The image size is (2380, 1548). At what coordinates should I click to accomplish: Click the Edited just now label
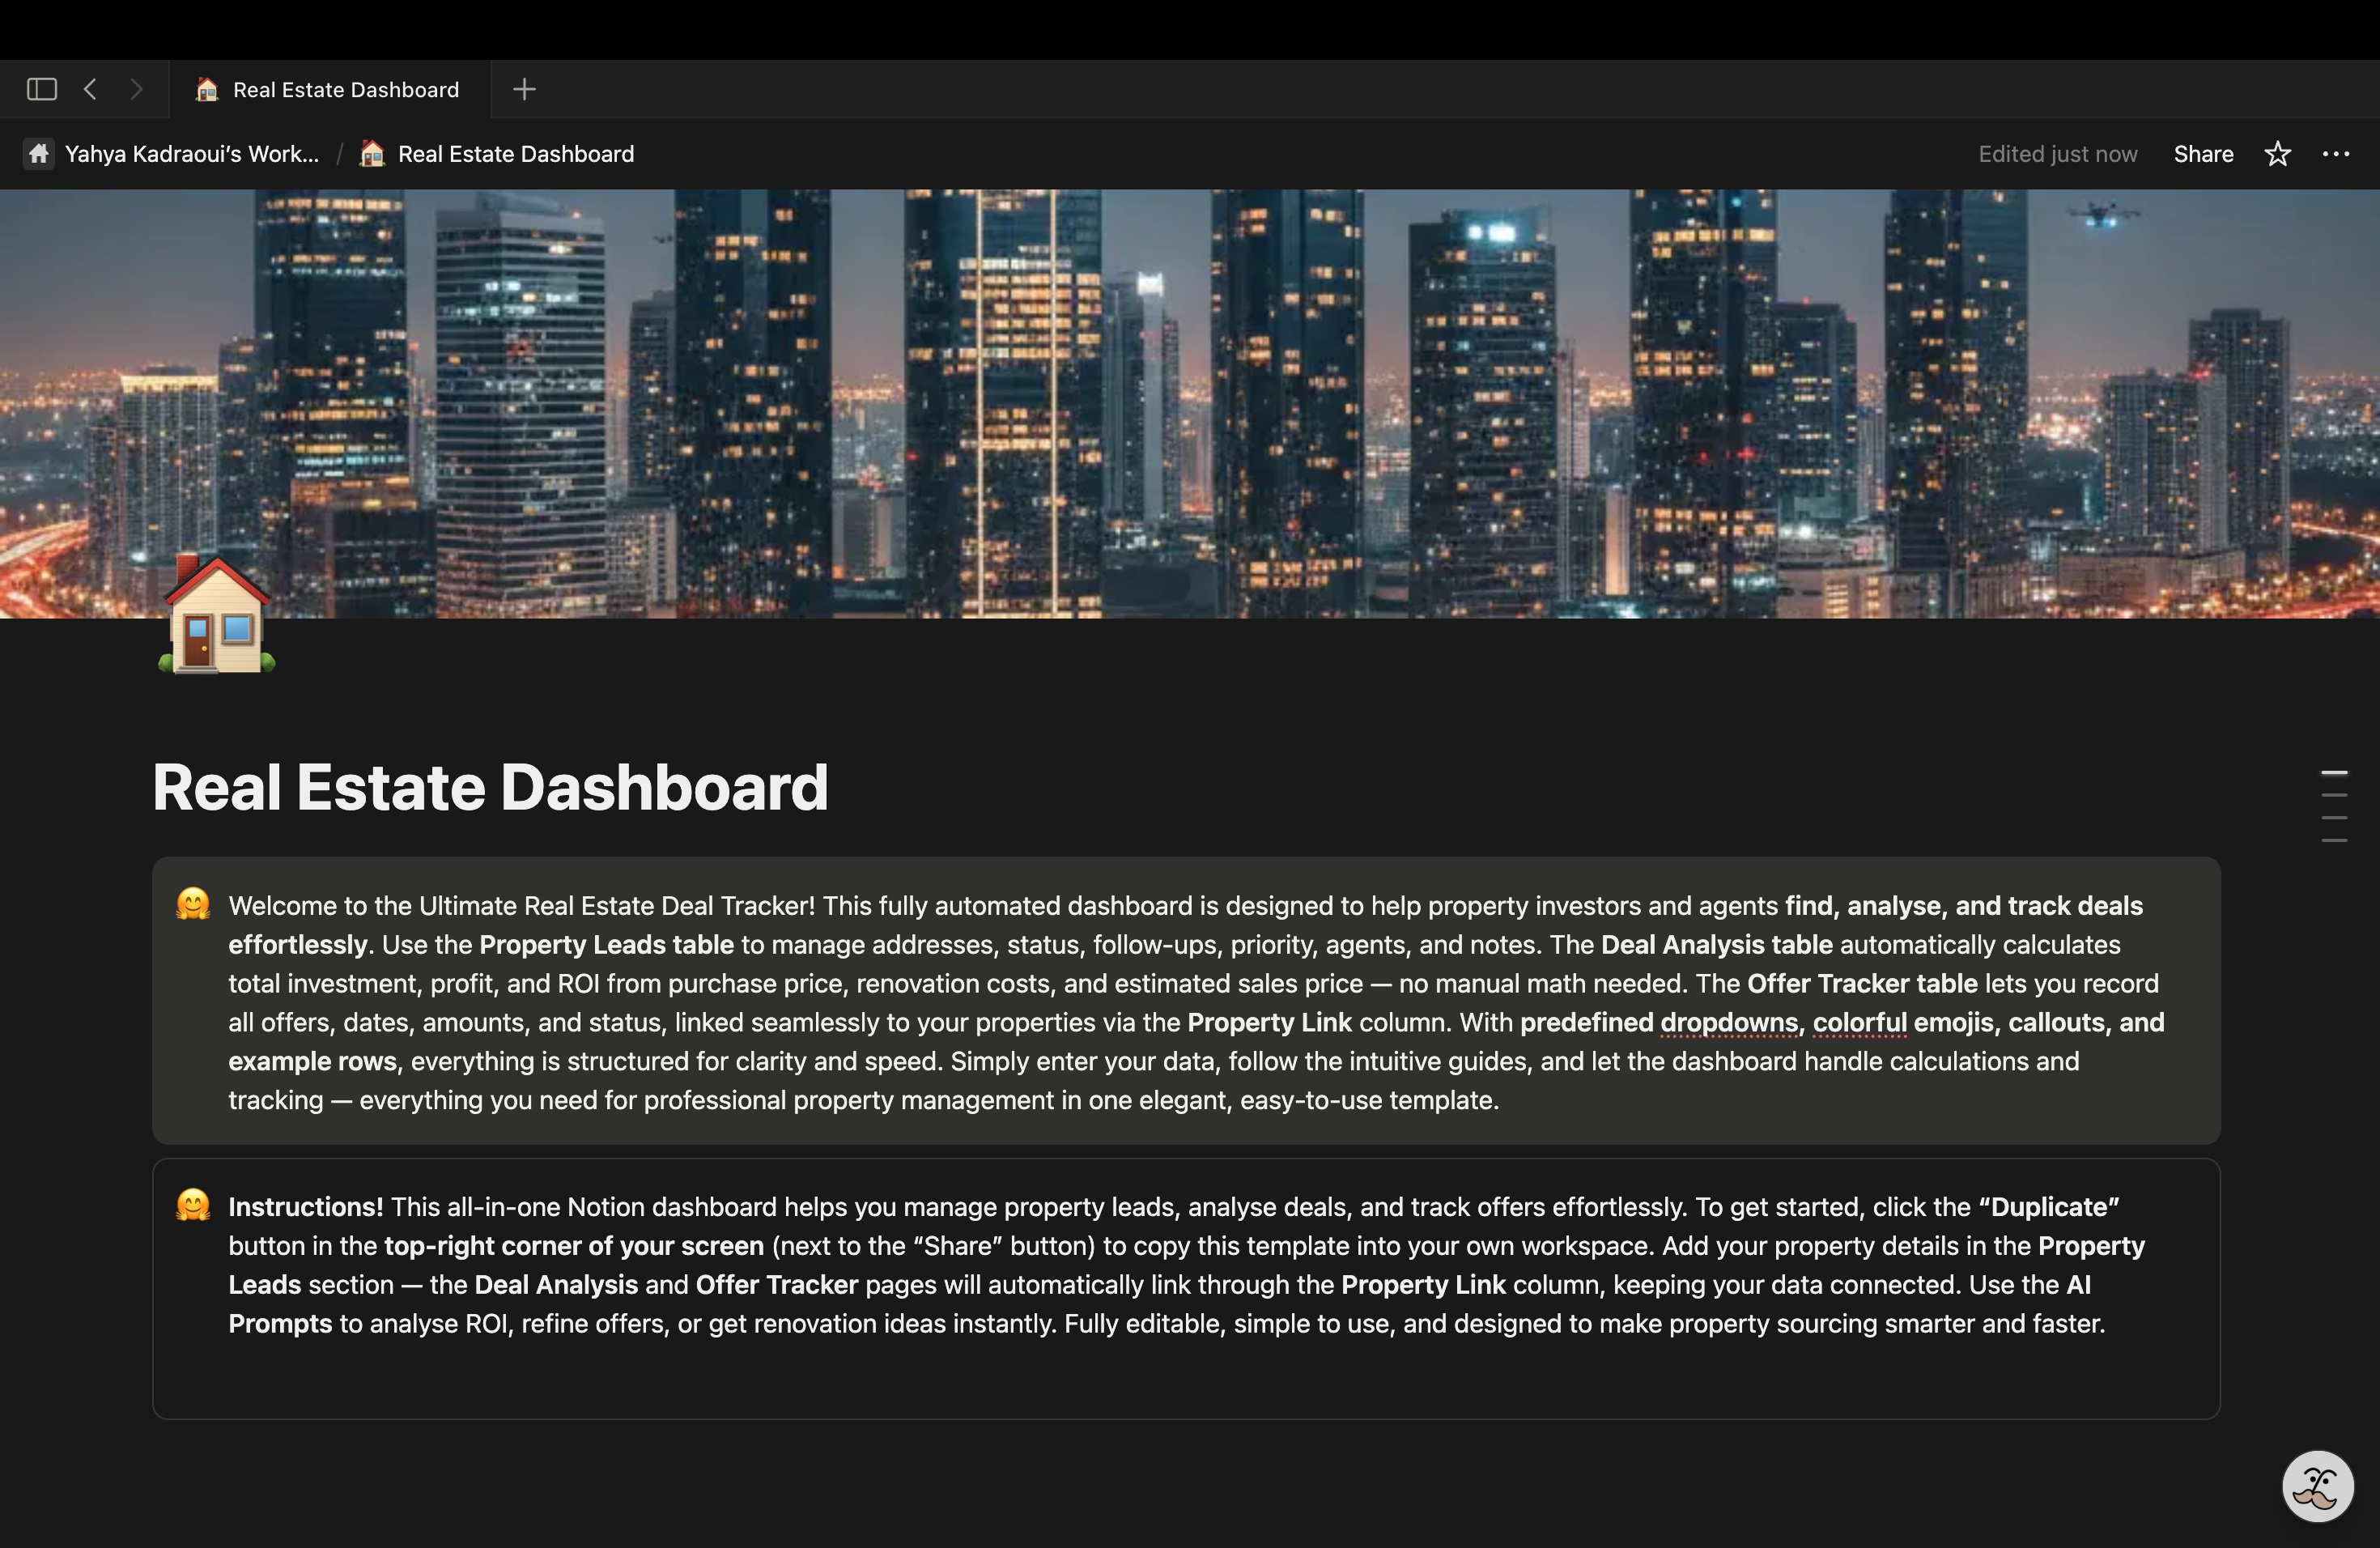[2057, 153]
